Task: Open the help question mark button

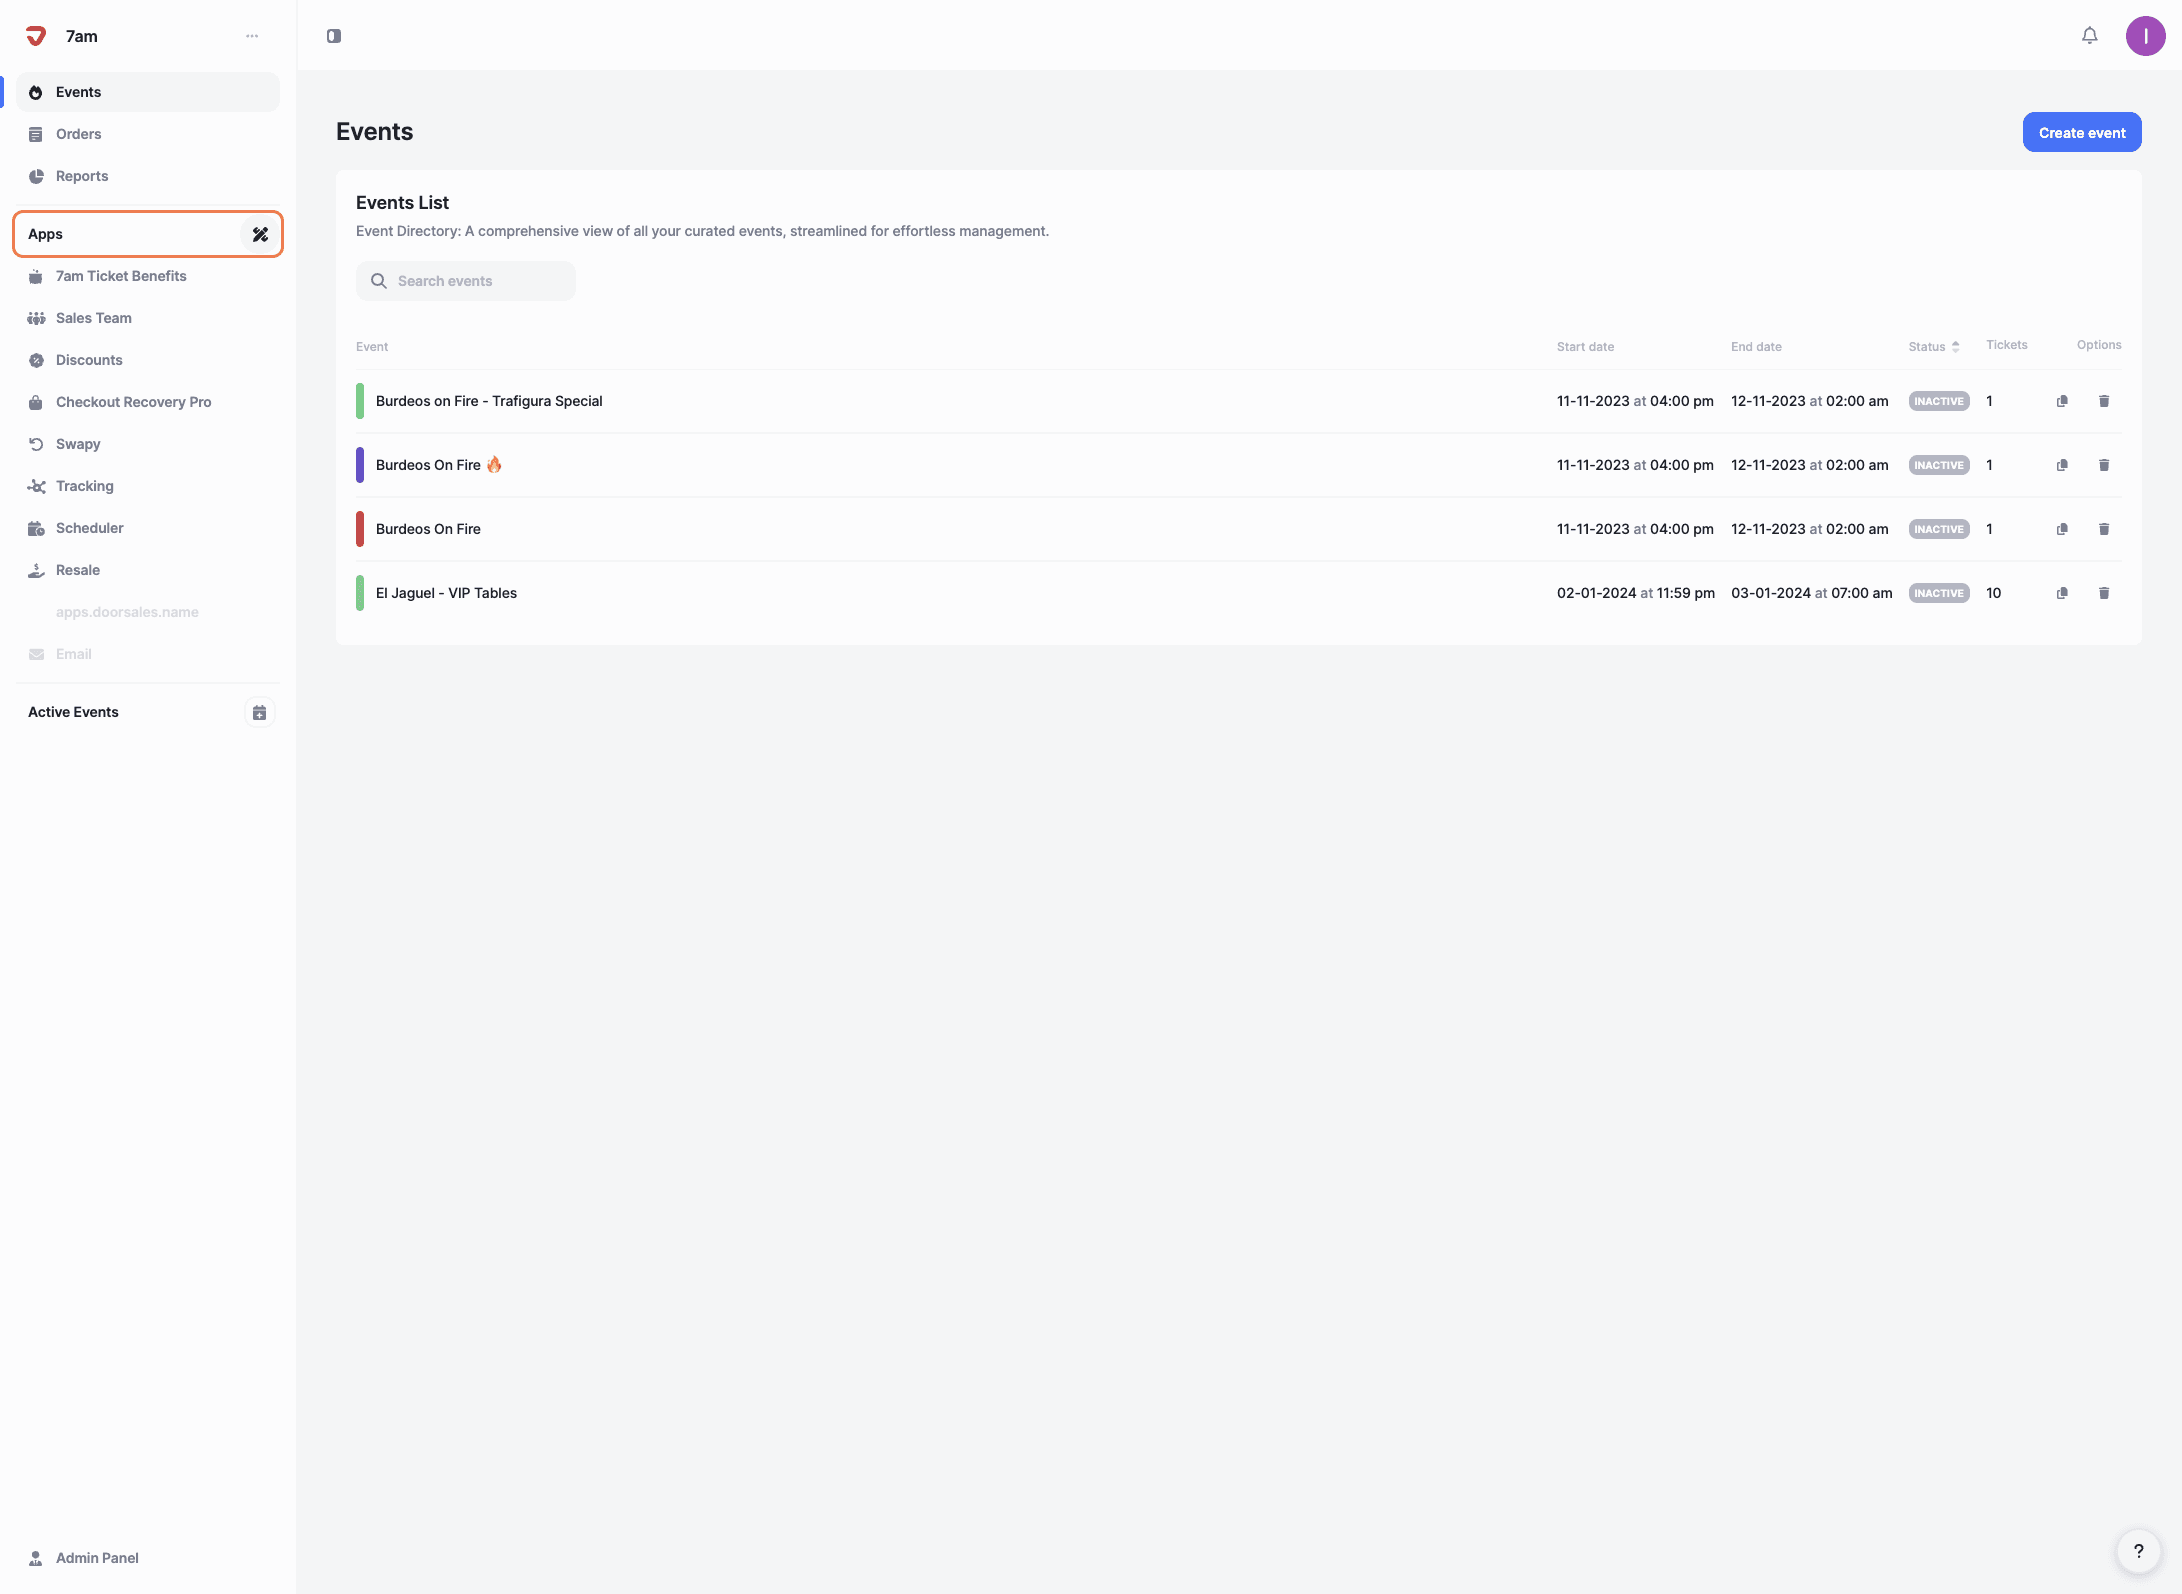Action: [x=2138, y=1551]
